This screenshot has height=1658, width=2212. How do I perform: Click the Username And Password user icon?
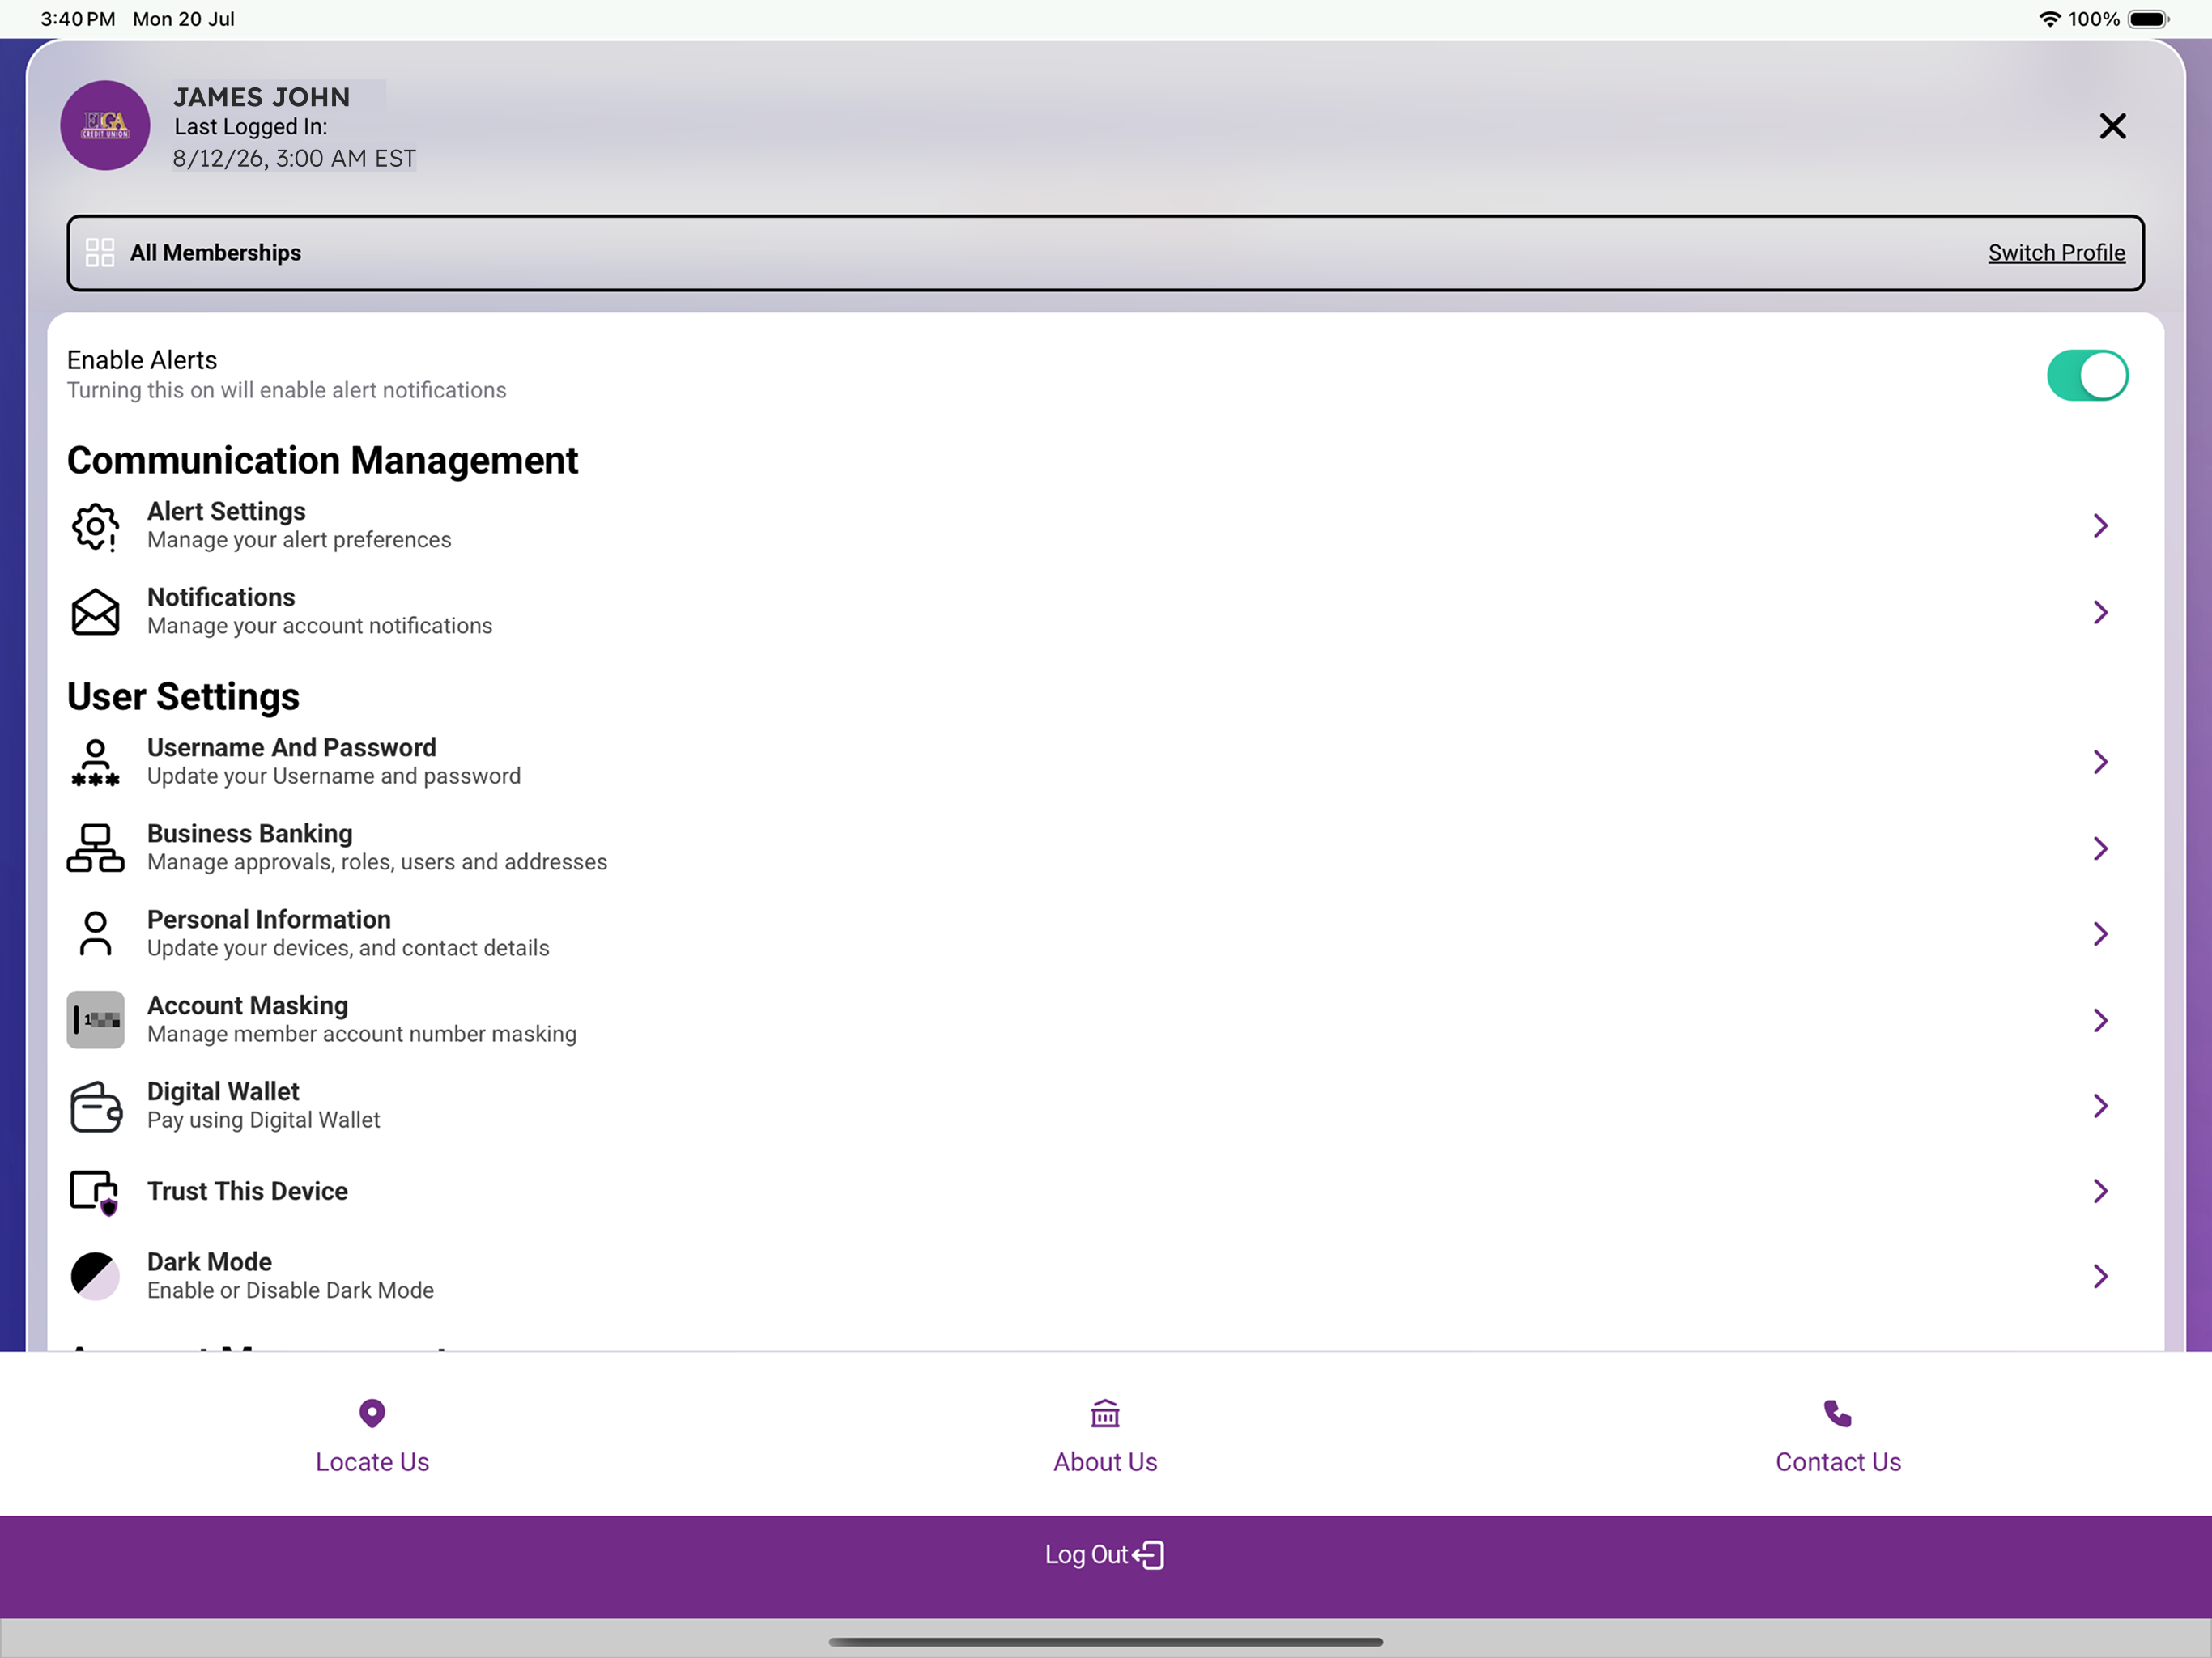tap(96, 762)
